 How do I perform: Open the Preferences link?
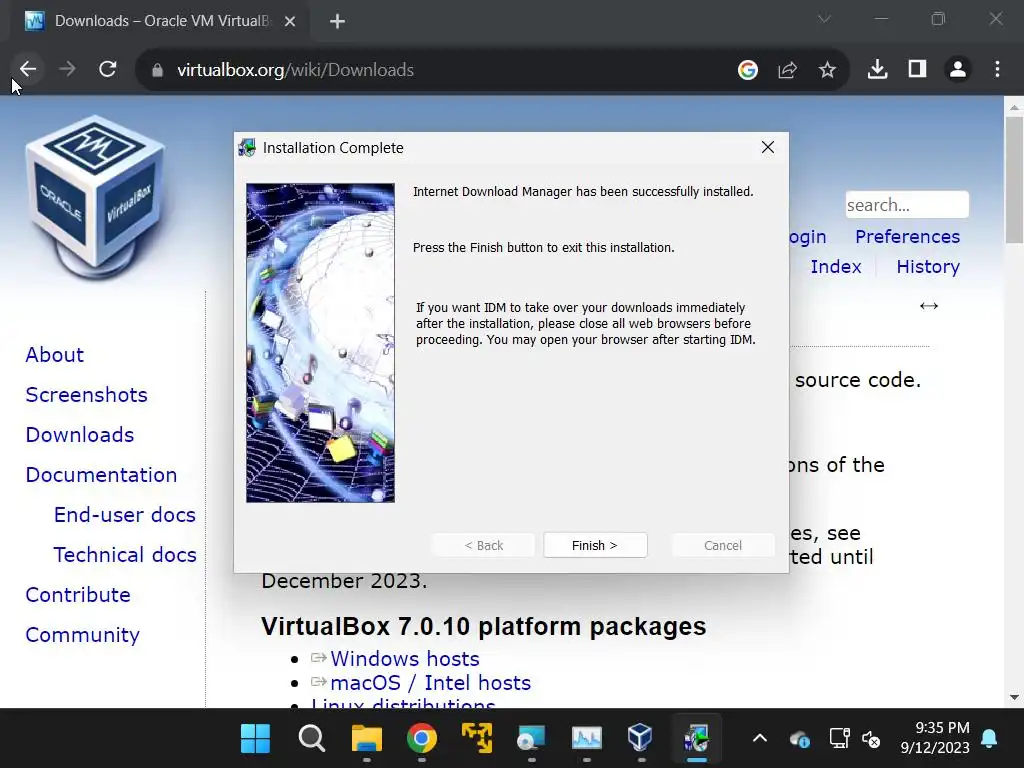coord(907,236)
